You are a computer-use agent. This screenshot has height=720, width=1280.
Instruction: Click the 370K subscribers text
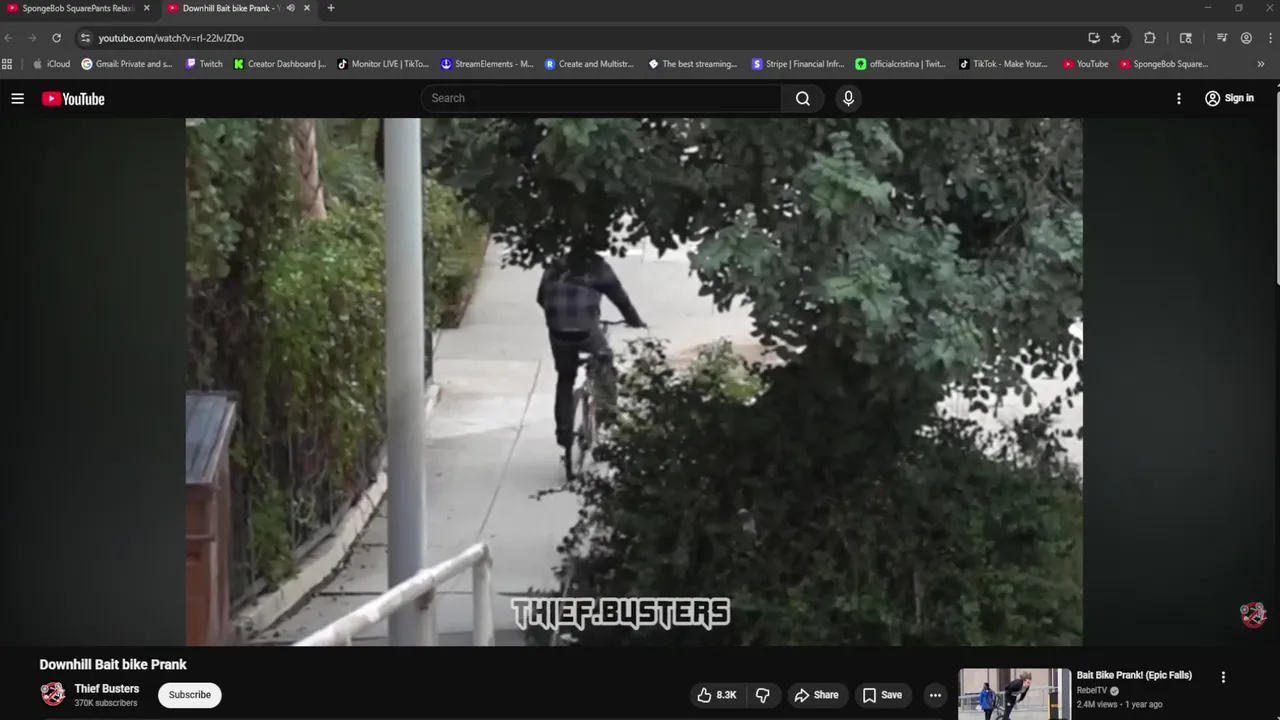(106, 704)
